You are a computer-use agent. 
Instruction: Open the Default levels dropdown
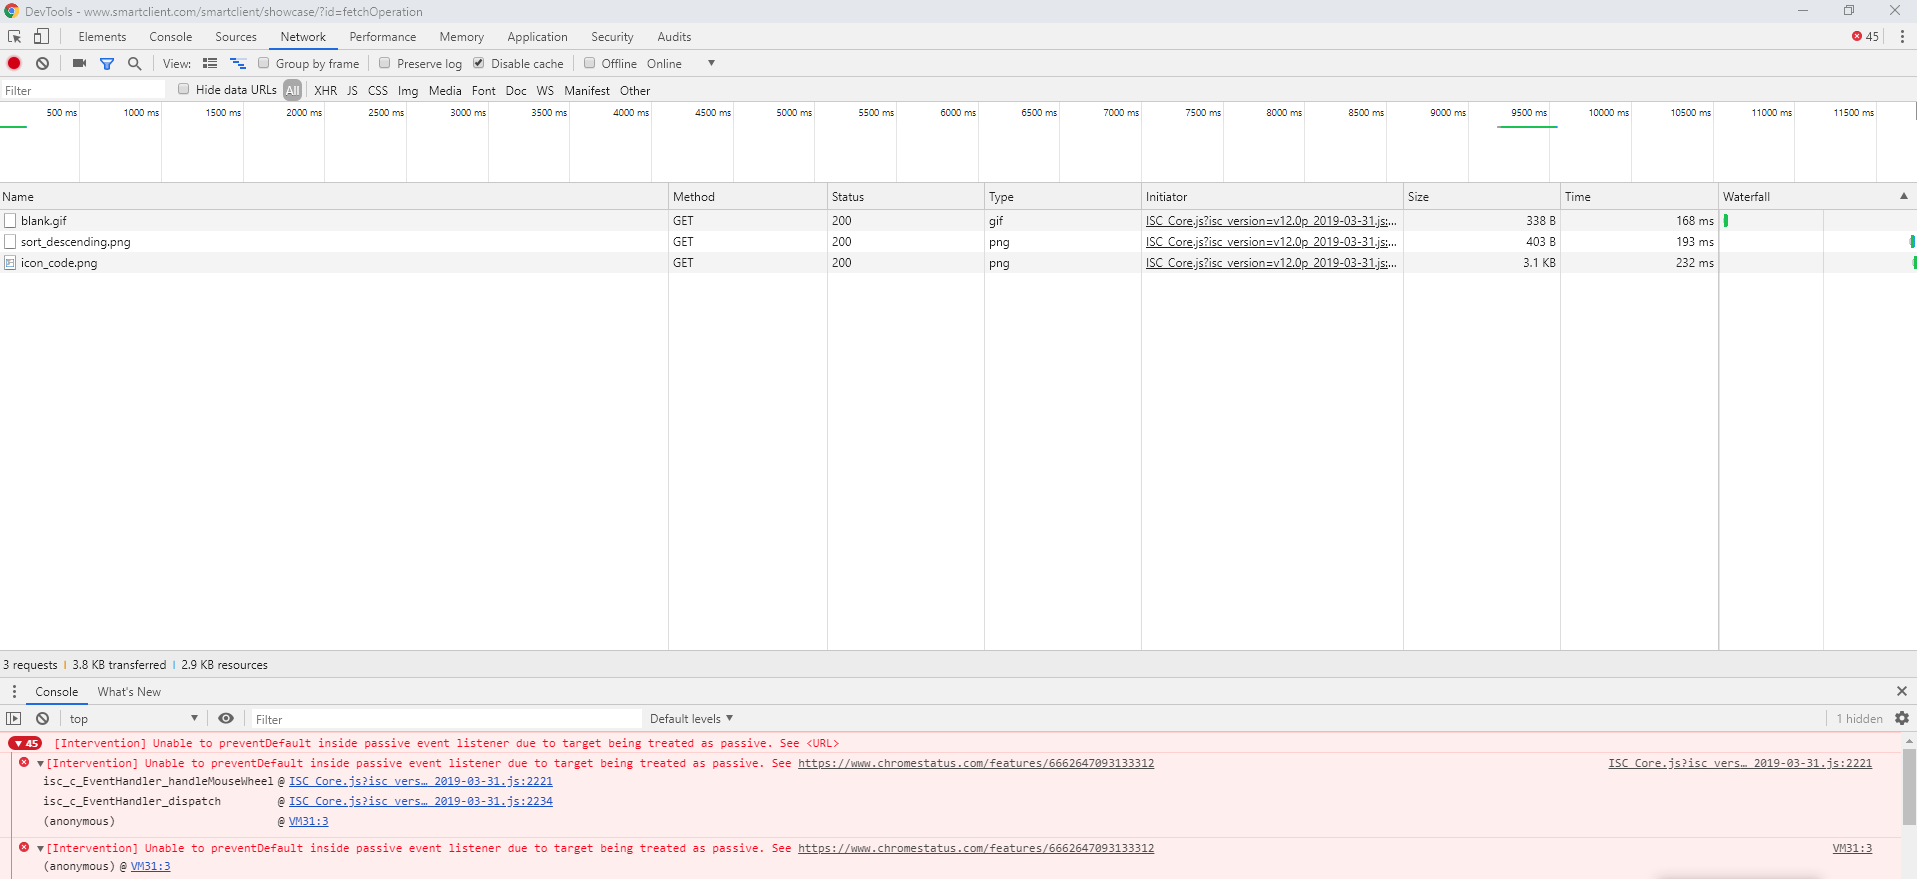click(691, 718)
